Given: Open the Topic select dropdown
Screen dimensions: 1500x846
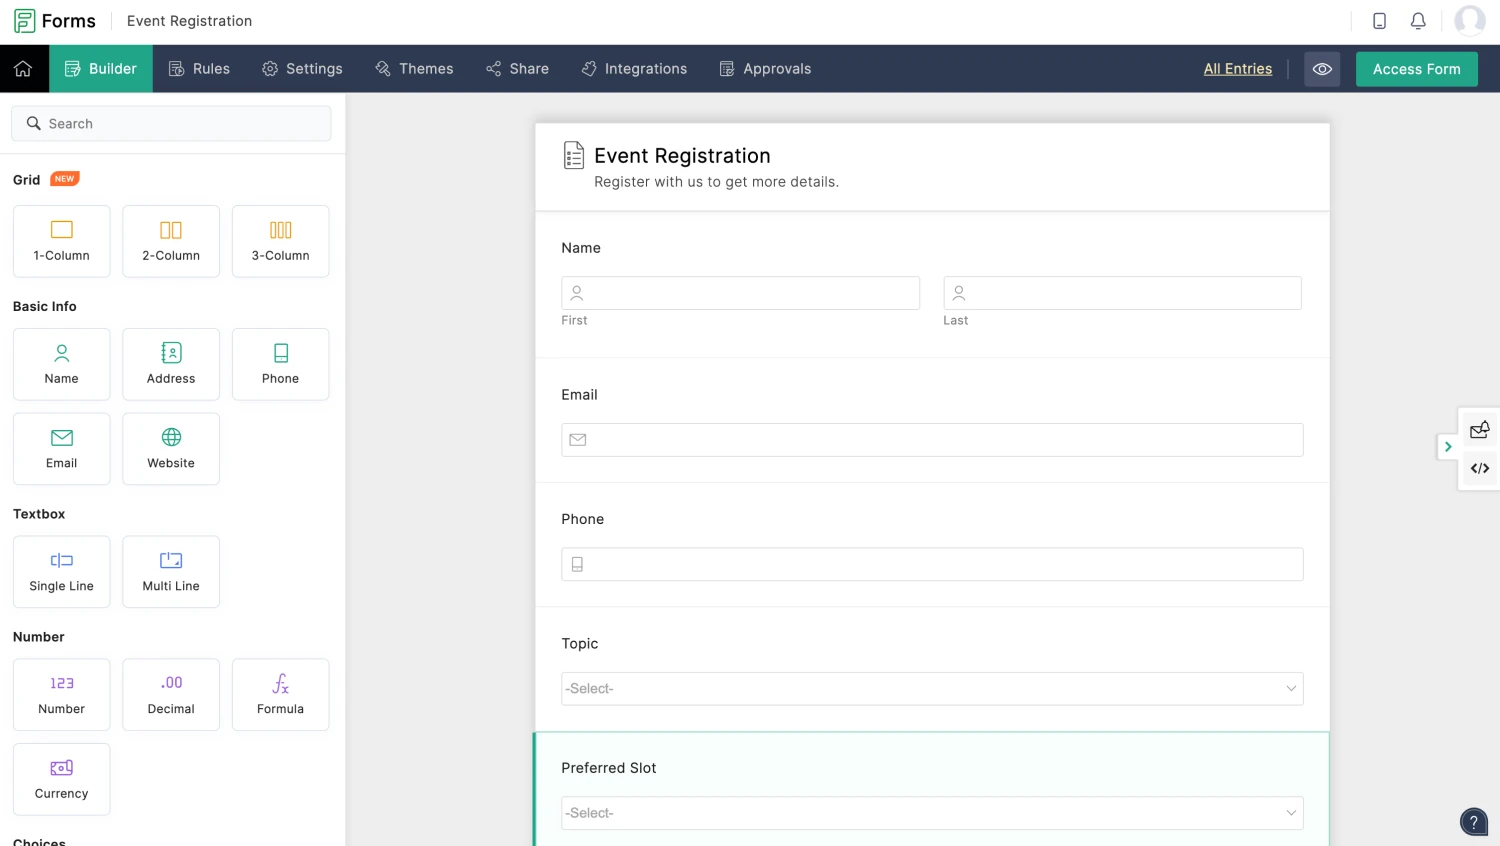Looking at the screenshot, I should (932, 688).
